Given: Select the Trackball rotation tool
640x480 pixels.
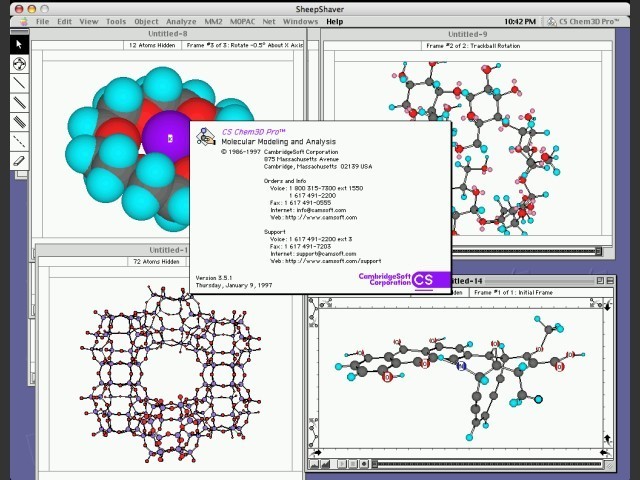Looking at the screenshot, I should (19, 64).
